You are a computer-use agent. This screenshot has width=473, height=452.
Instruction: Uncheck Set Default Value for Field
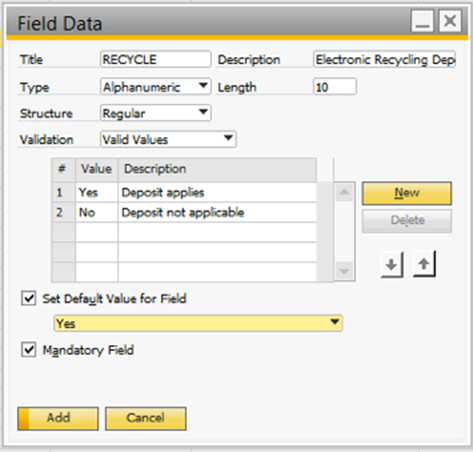coord(29,298)
